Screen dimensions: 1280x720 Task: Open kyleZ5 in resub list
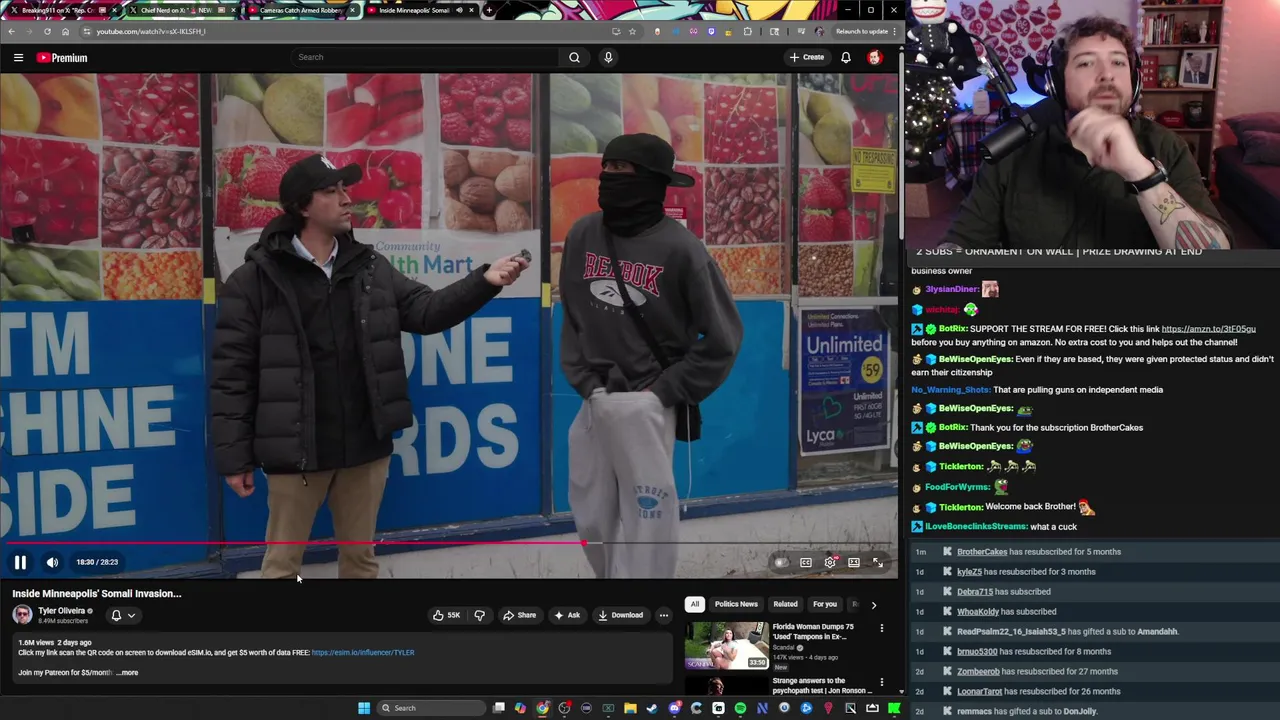point(969,572)
